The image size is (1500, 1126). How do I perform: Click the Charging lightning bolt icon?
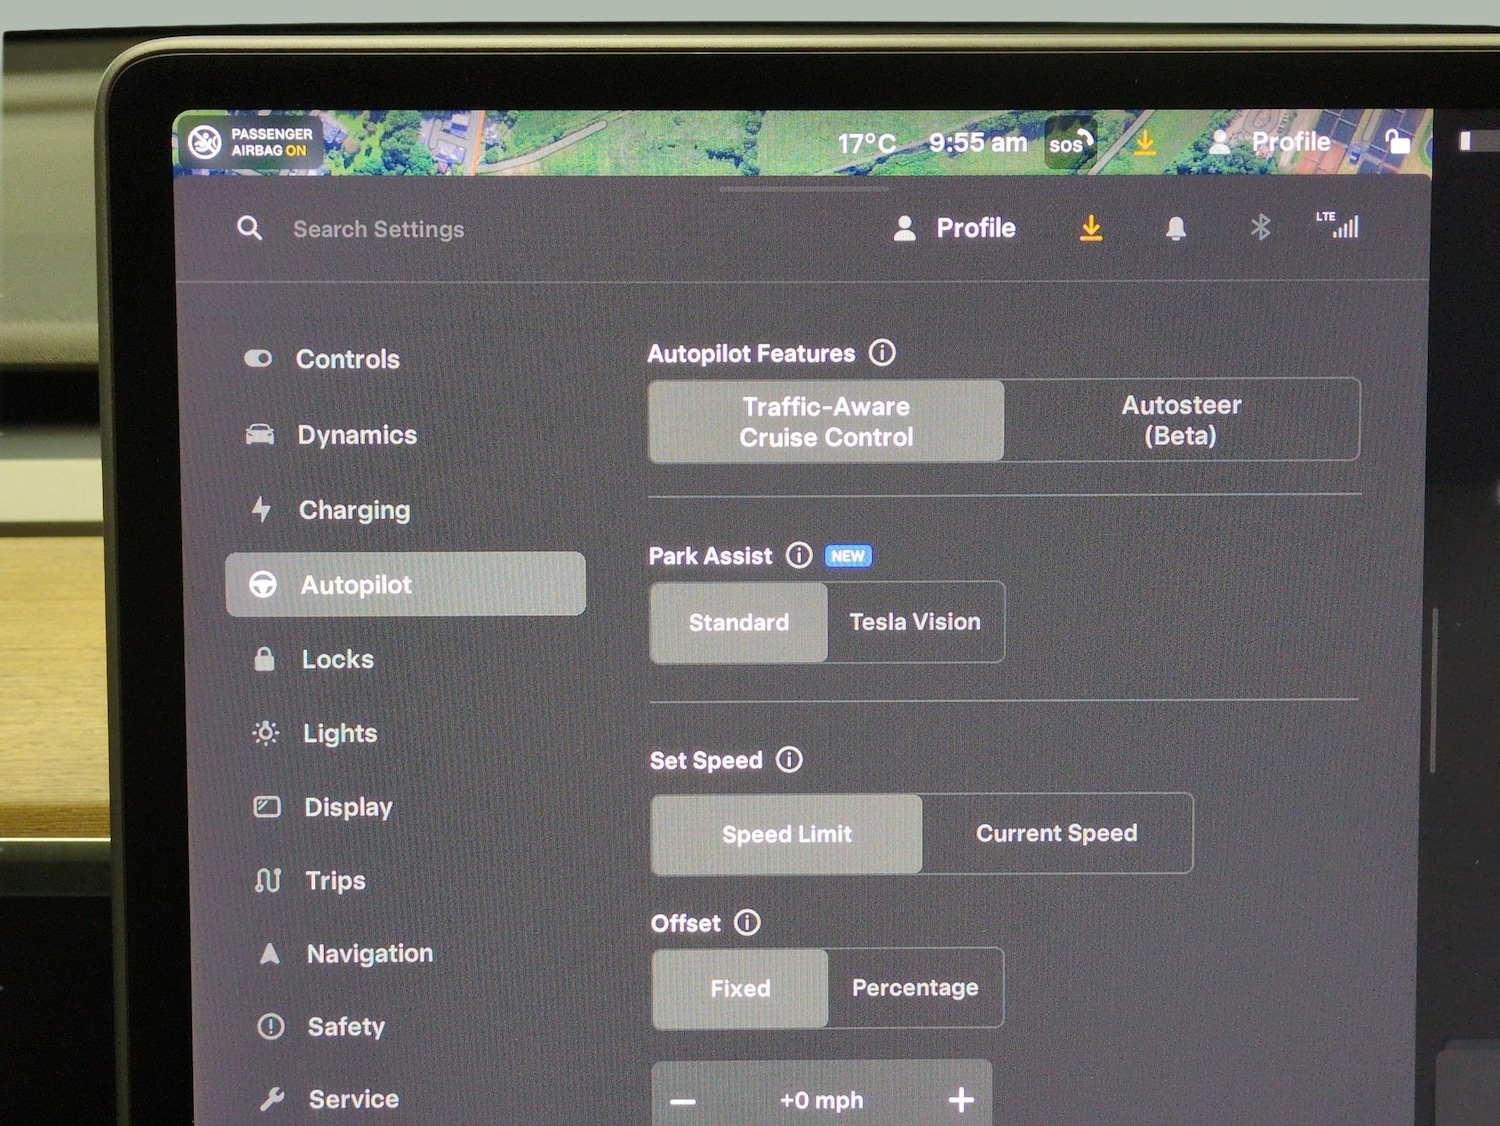[x=261, y=509]
